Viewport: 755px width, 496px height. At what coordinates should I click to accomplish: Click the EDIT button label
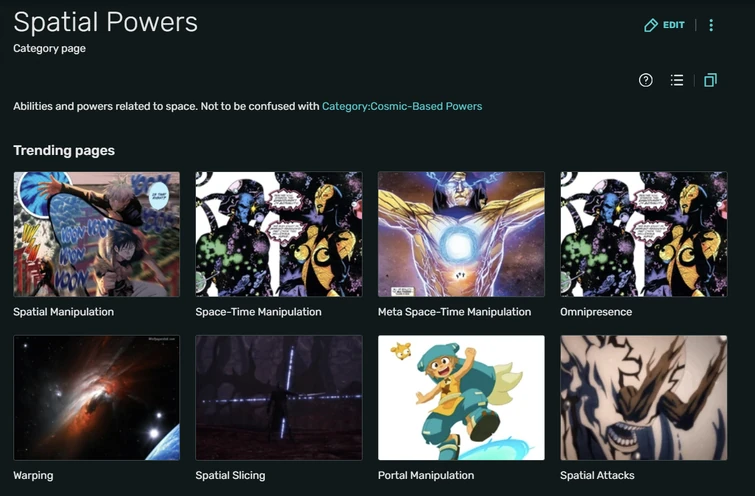[674, 25]
